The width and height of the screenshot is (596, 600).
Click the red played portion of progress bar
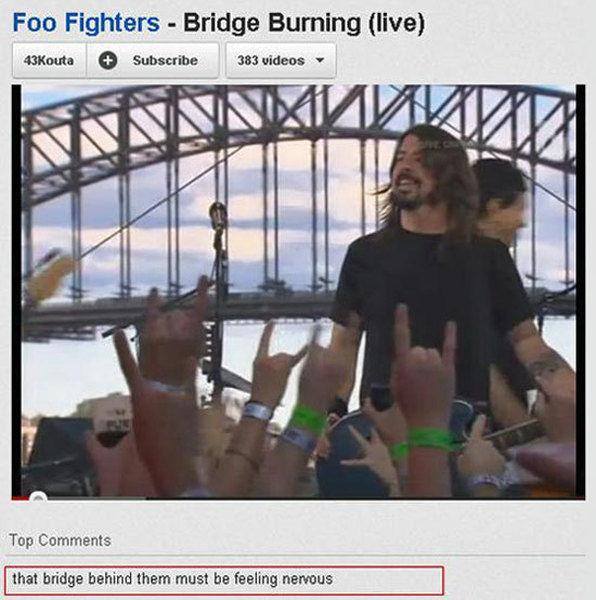click(21, 498)
